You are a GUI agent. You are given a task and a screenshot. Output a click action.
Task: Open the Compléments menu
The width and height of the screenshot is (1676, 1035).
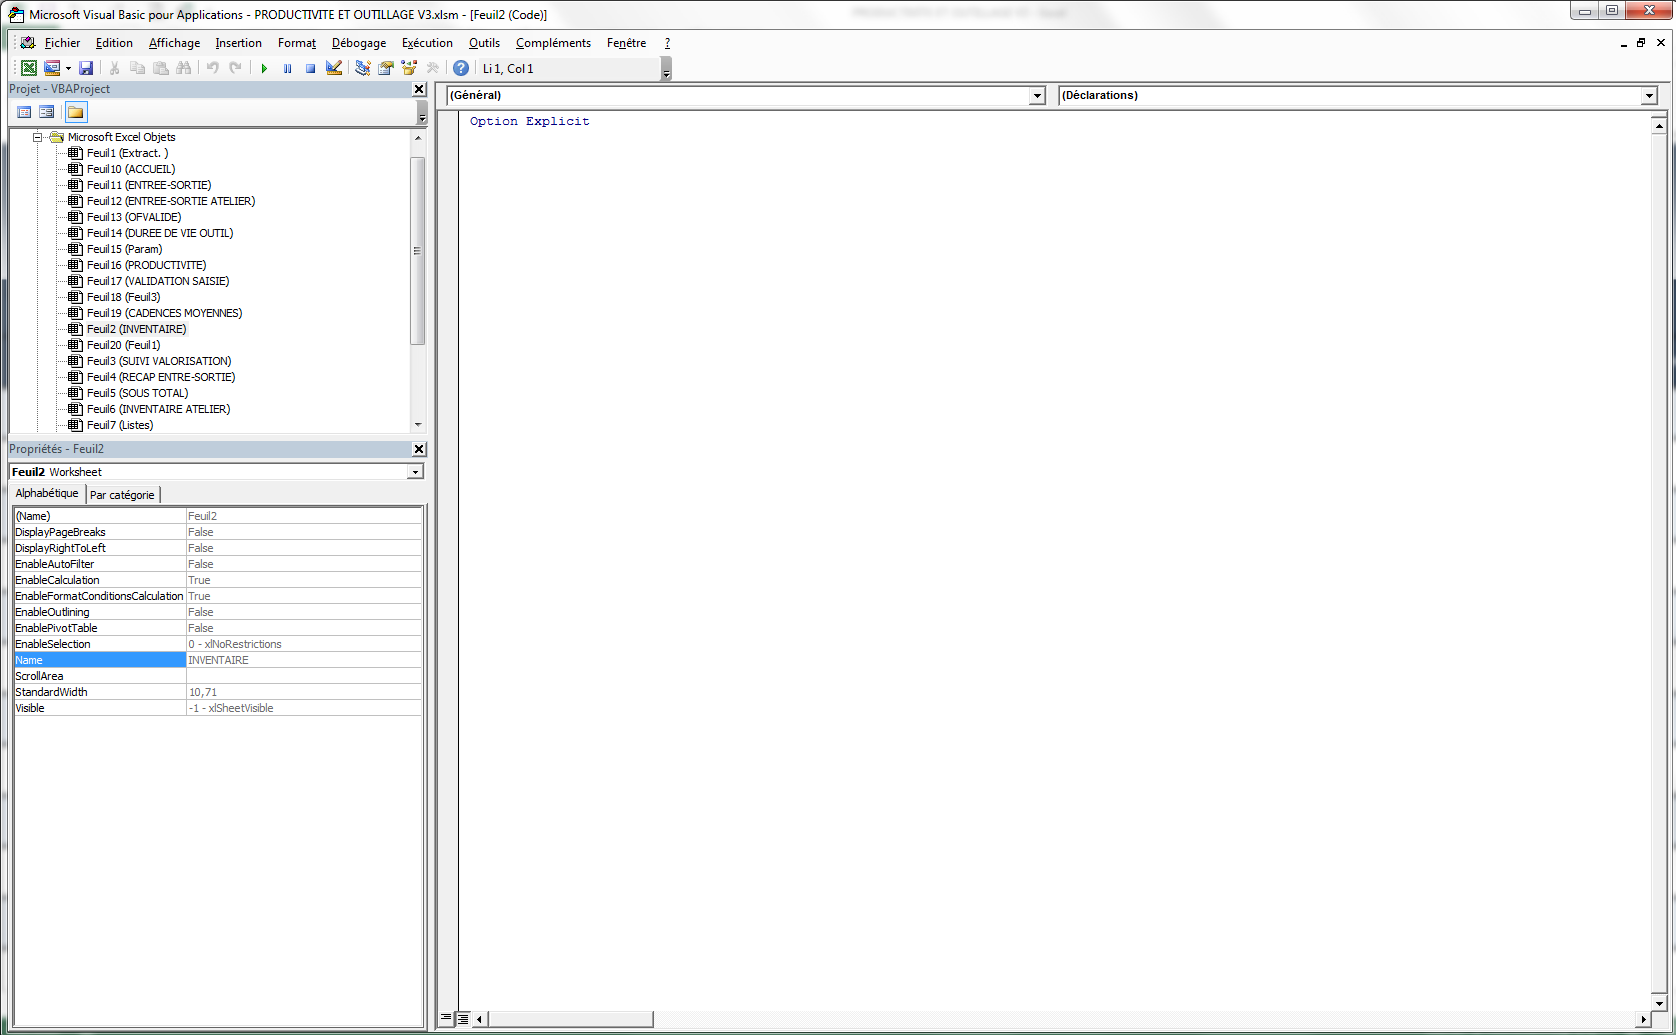(553, 43)
